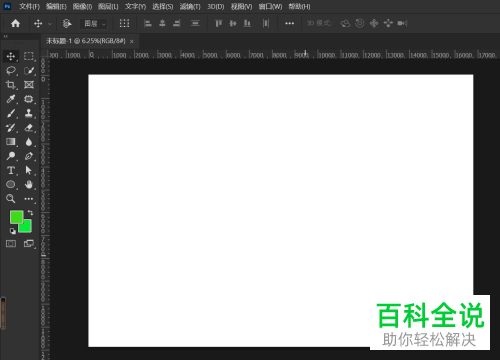Click the 3D pan camera icon
This screenshot has width=500, height=360.
pyautogui.click(x=374, y=23)
